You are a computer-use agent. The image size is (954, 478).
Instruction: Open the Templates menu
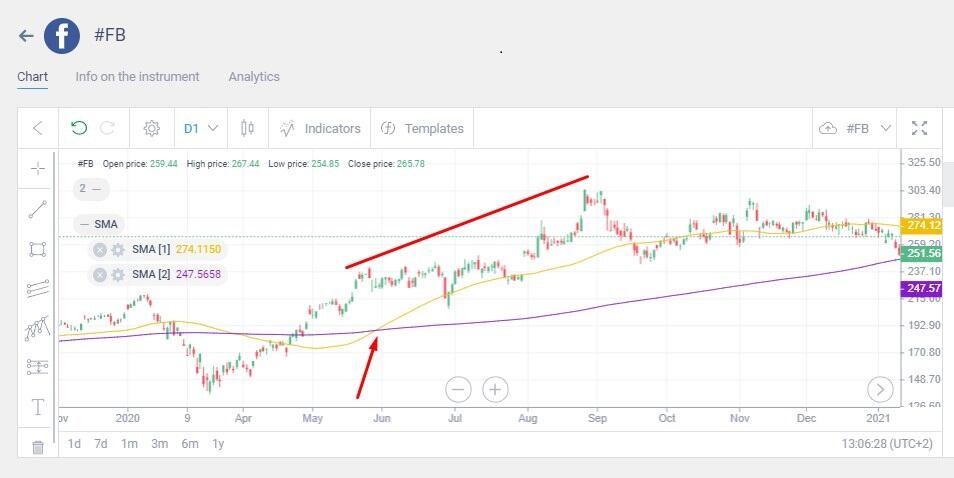coord(422,128)
